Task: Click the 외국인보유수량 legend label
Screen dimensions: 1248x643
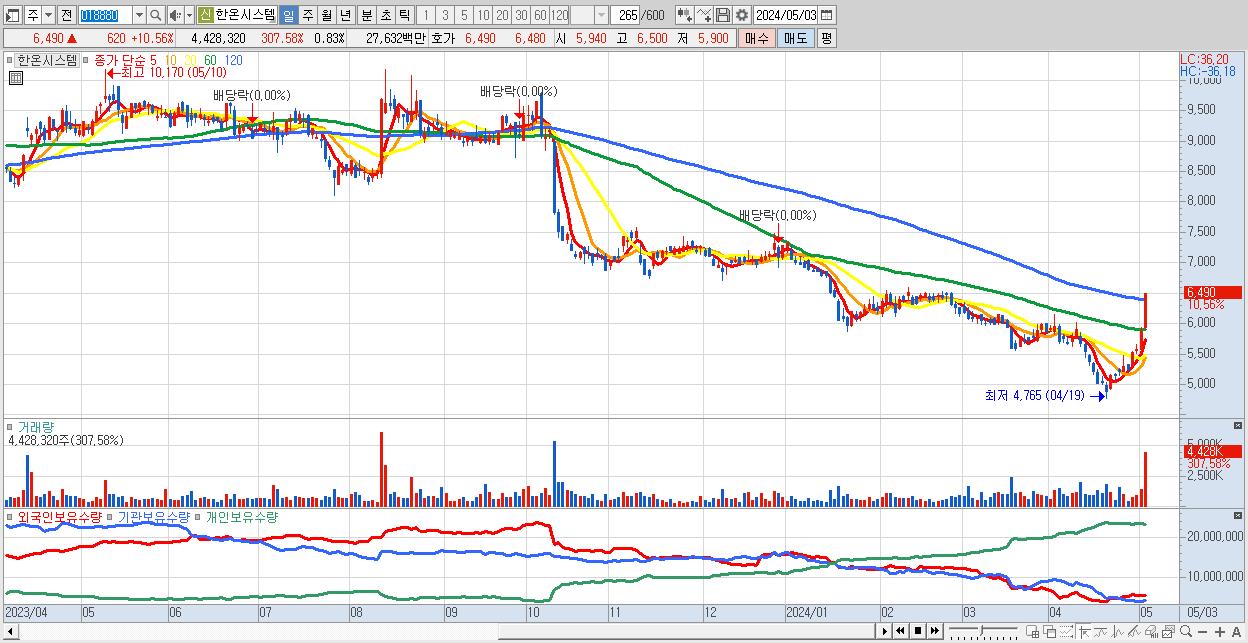Action: click(60, 517)
